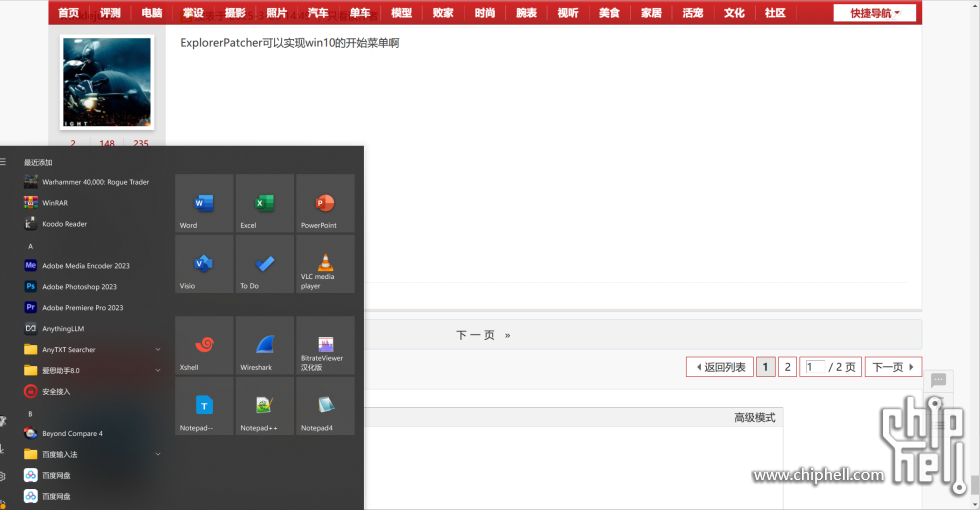Launch Excel from the start menu tiles
The image size is (980, 510).
[265, 203]
